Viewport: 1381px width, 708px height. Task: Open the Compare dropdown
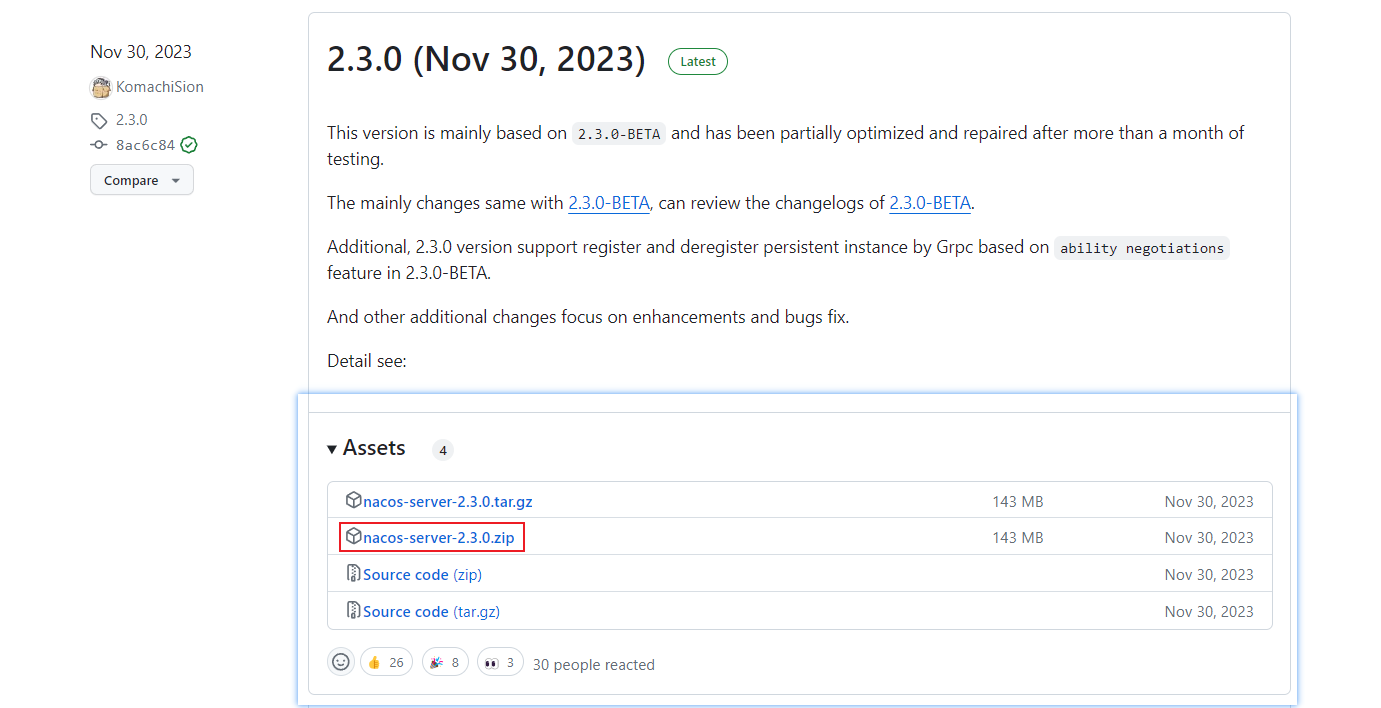[x=142, y=180]
